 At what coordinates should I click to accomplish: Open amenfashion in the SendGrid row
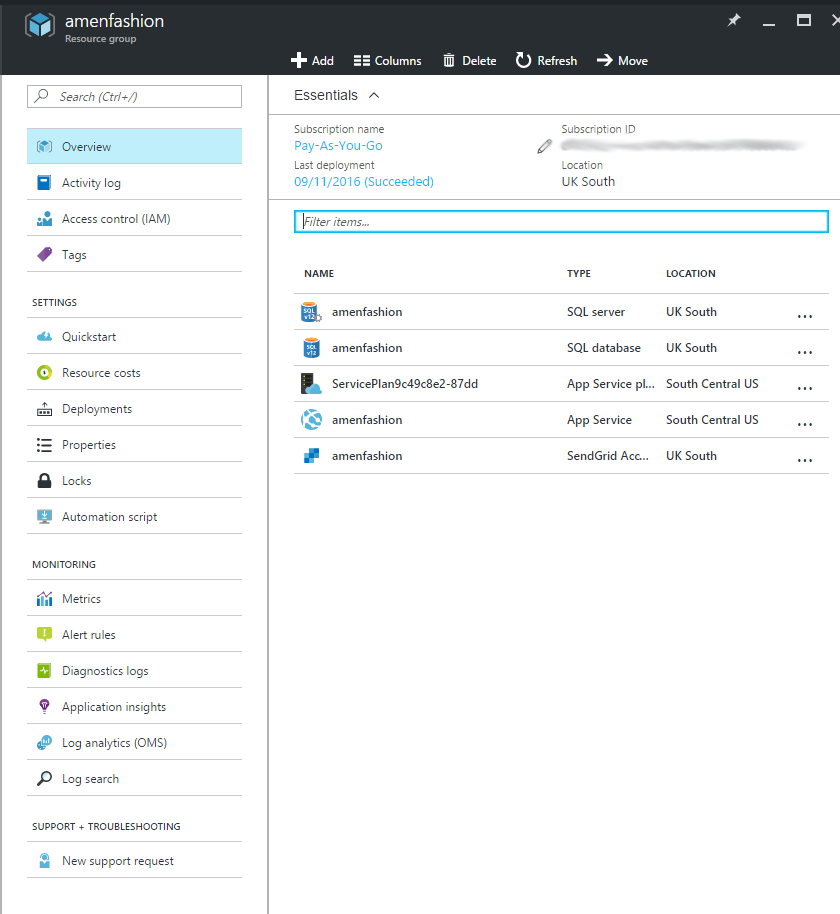[x=367, y=456]
